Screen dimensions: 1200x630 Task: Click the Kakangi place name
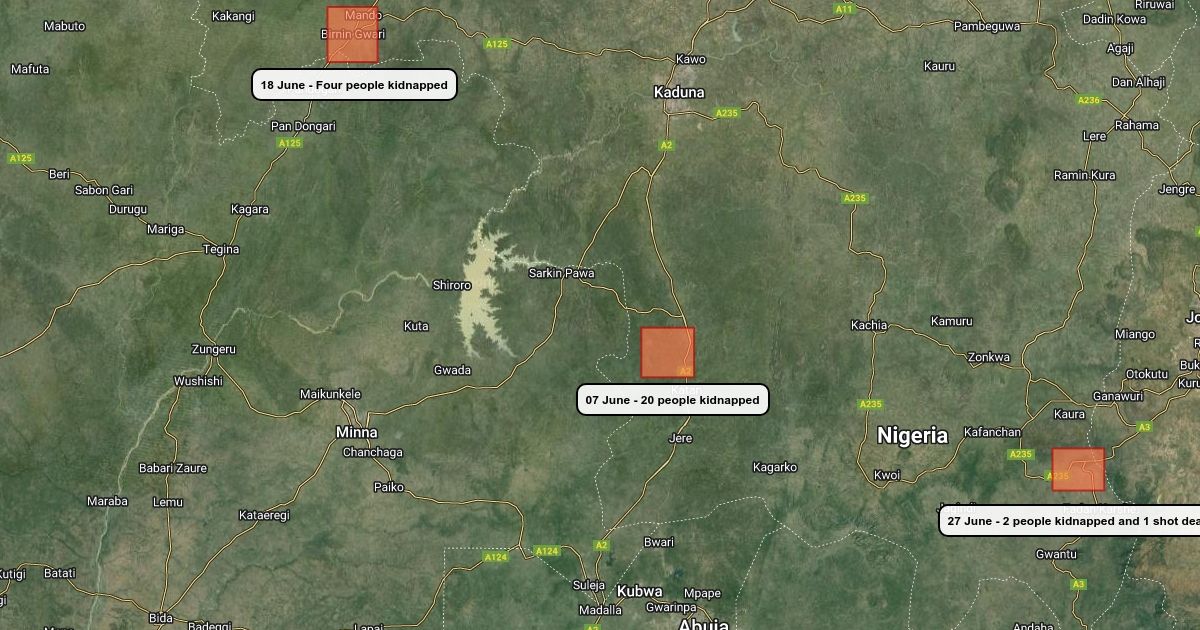pyautogui.click(x=234, y=16)
